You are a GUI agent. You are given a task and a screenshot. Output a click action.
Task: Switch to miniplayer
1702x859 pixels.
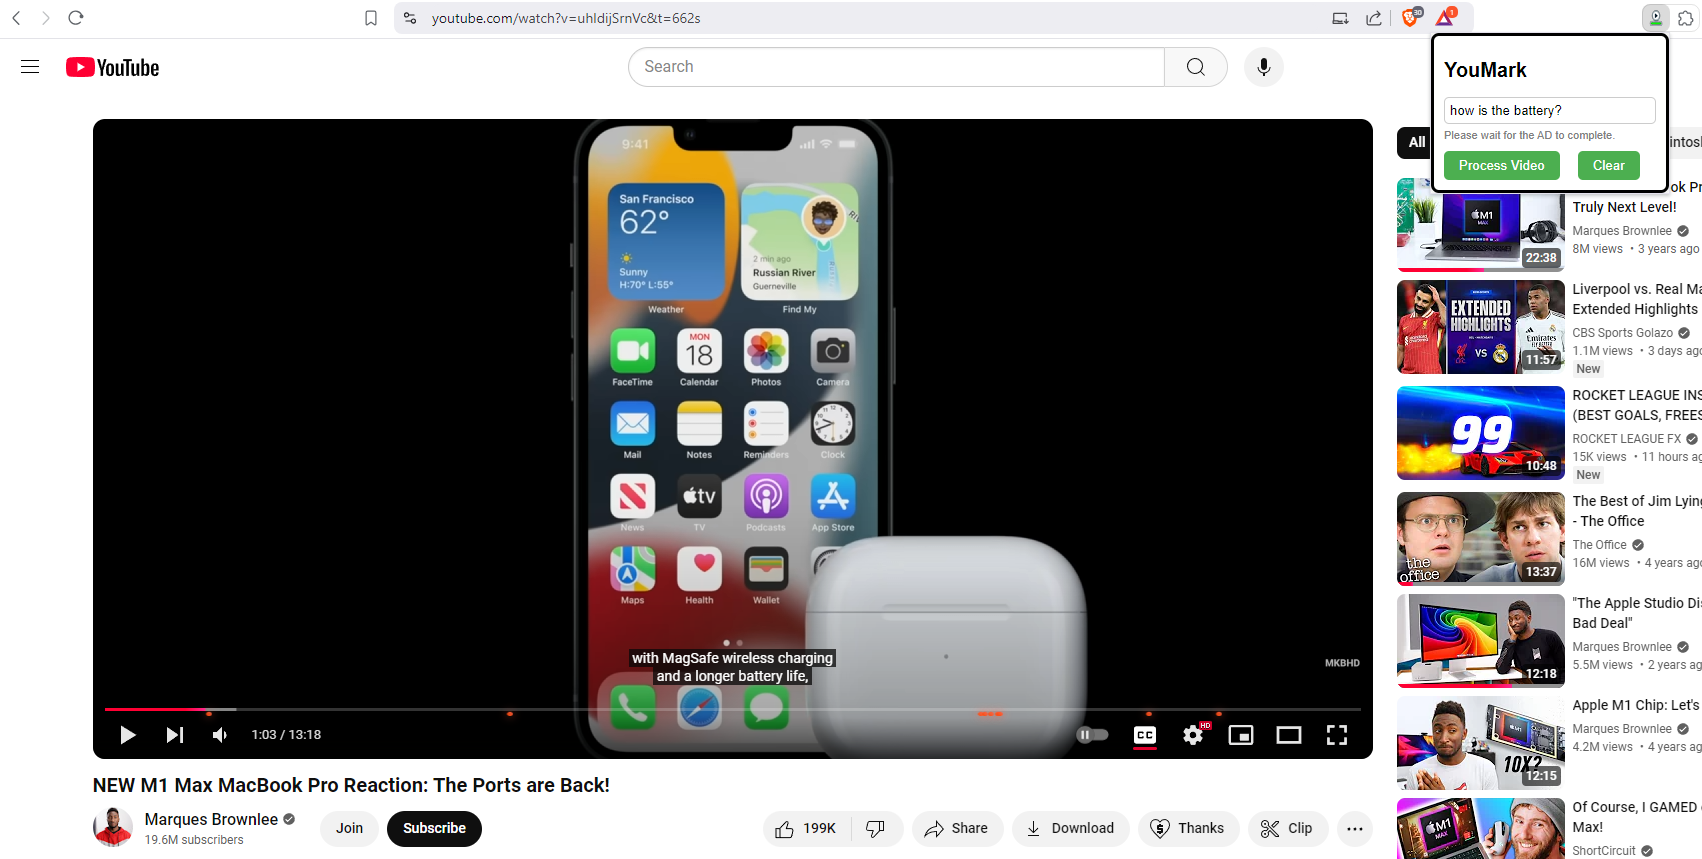click(1241, 736)
